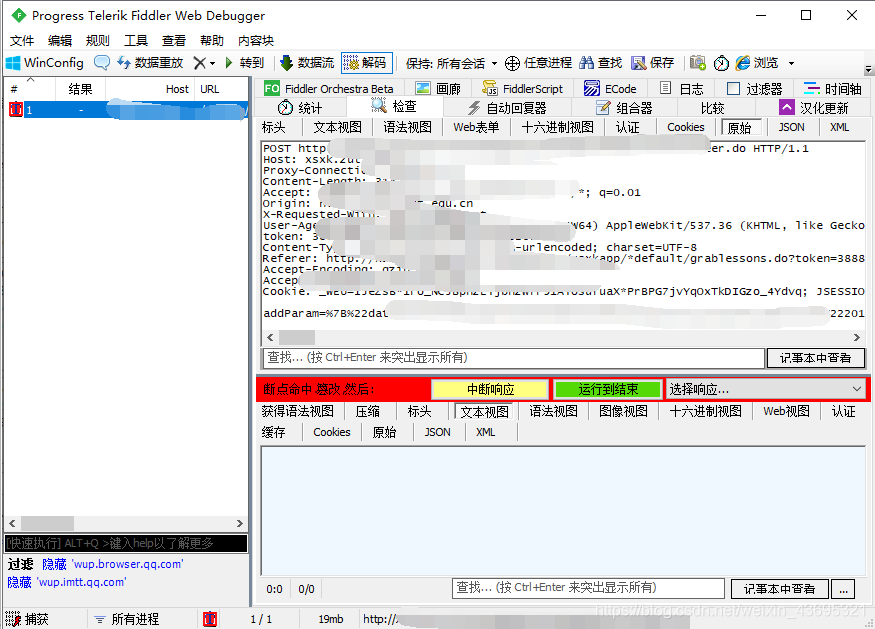Switch to the Fiddler Orchestra Beta tab
The width and height of the screenshot is (875, 629).
click(329, 89)
